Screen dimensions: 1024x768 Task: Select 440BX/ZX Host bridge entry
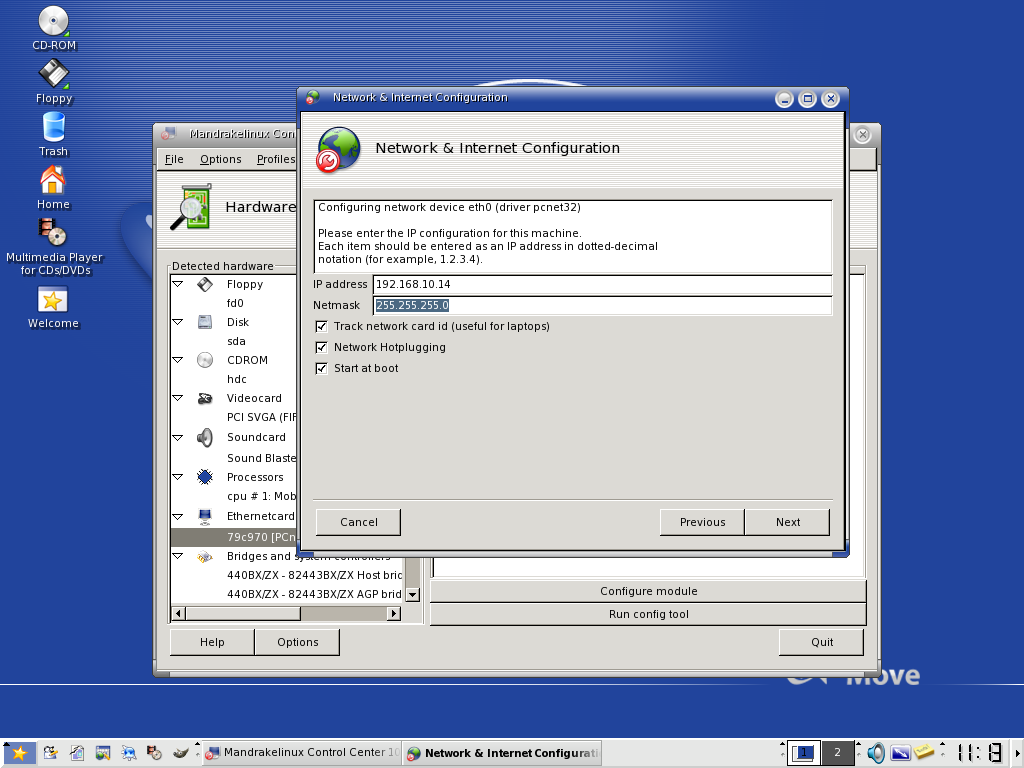(314, 575)
